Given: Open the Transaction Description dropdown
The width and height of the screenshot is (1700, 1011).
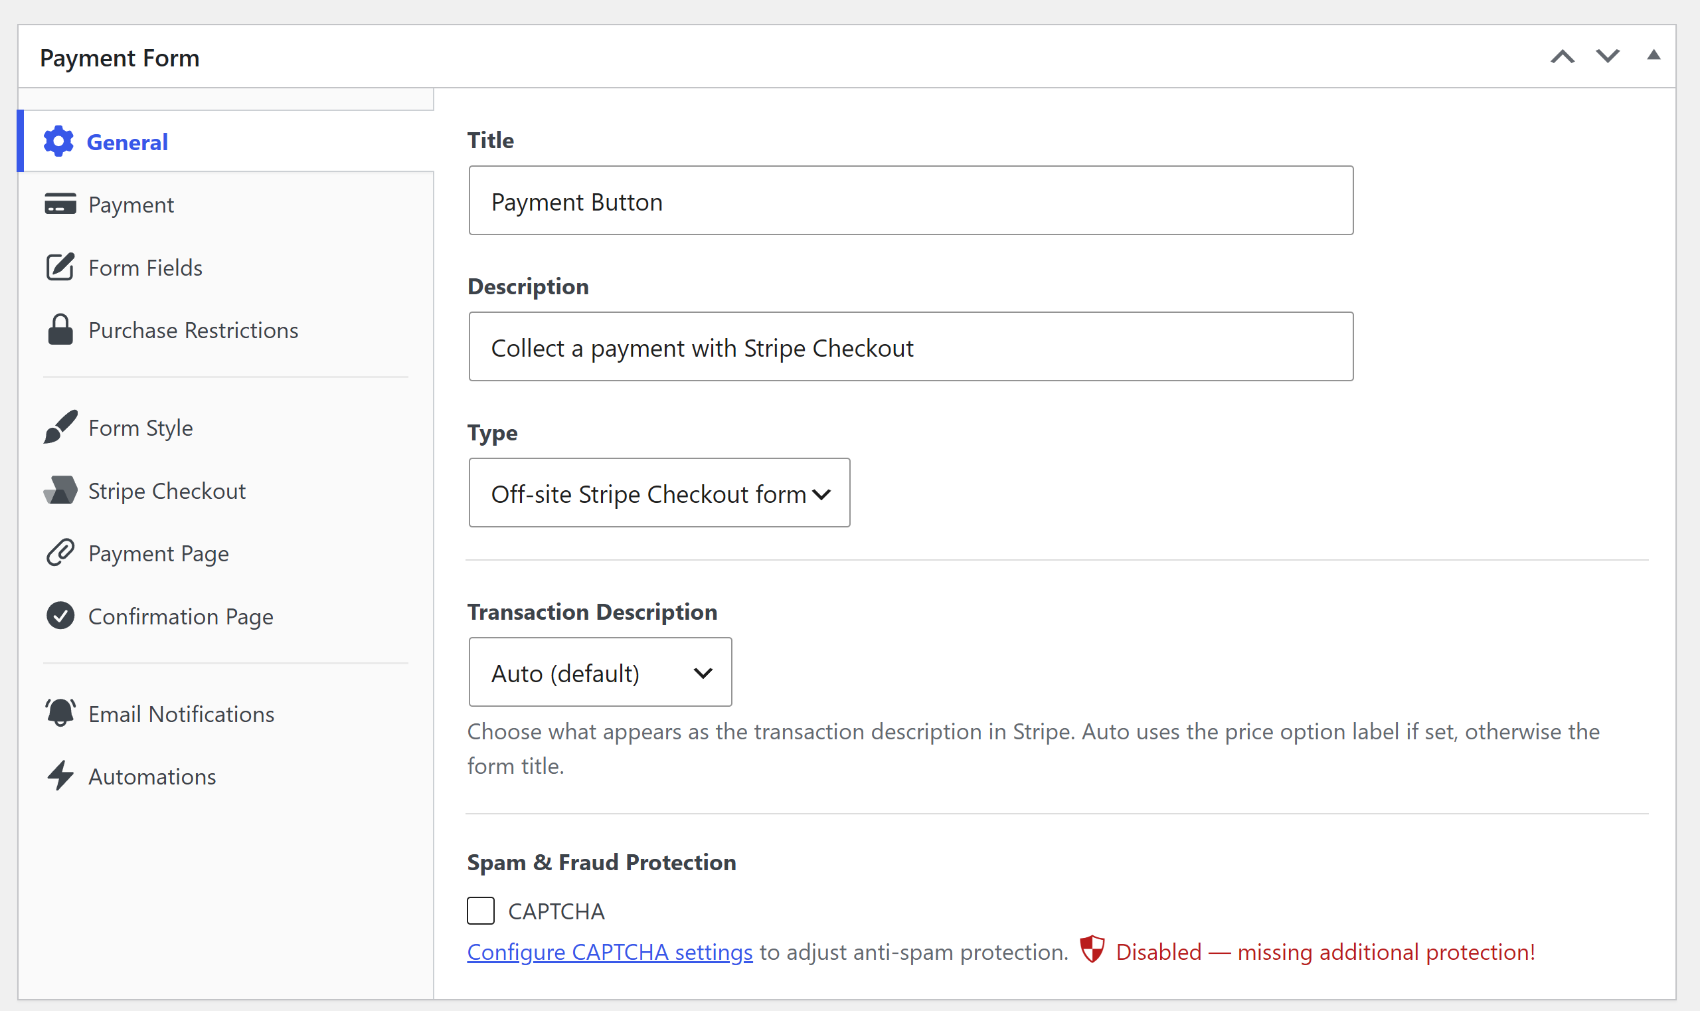Looking at the screenshot, I should click(600, 672).
